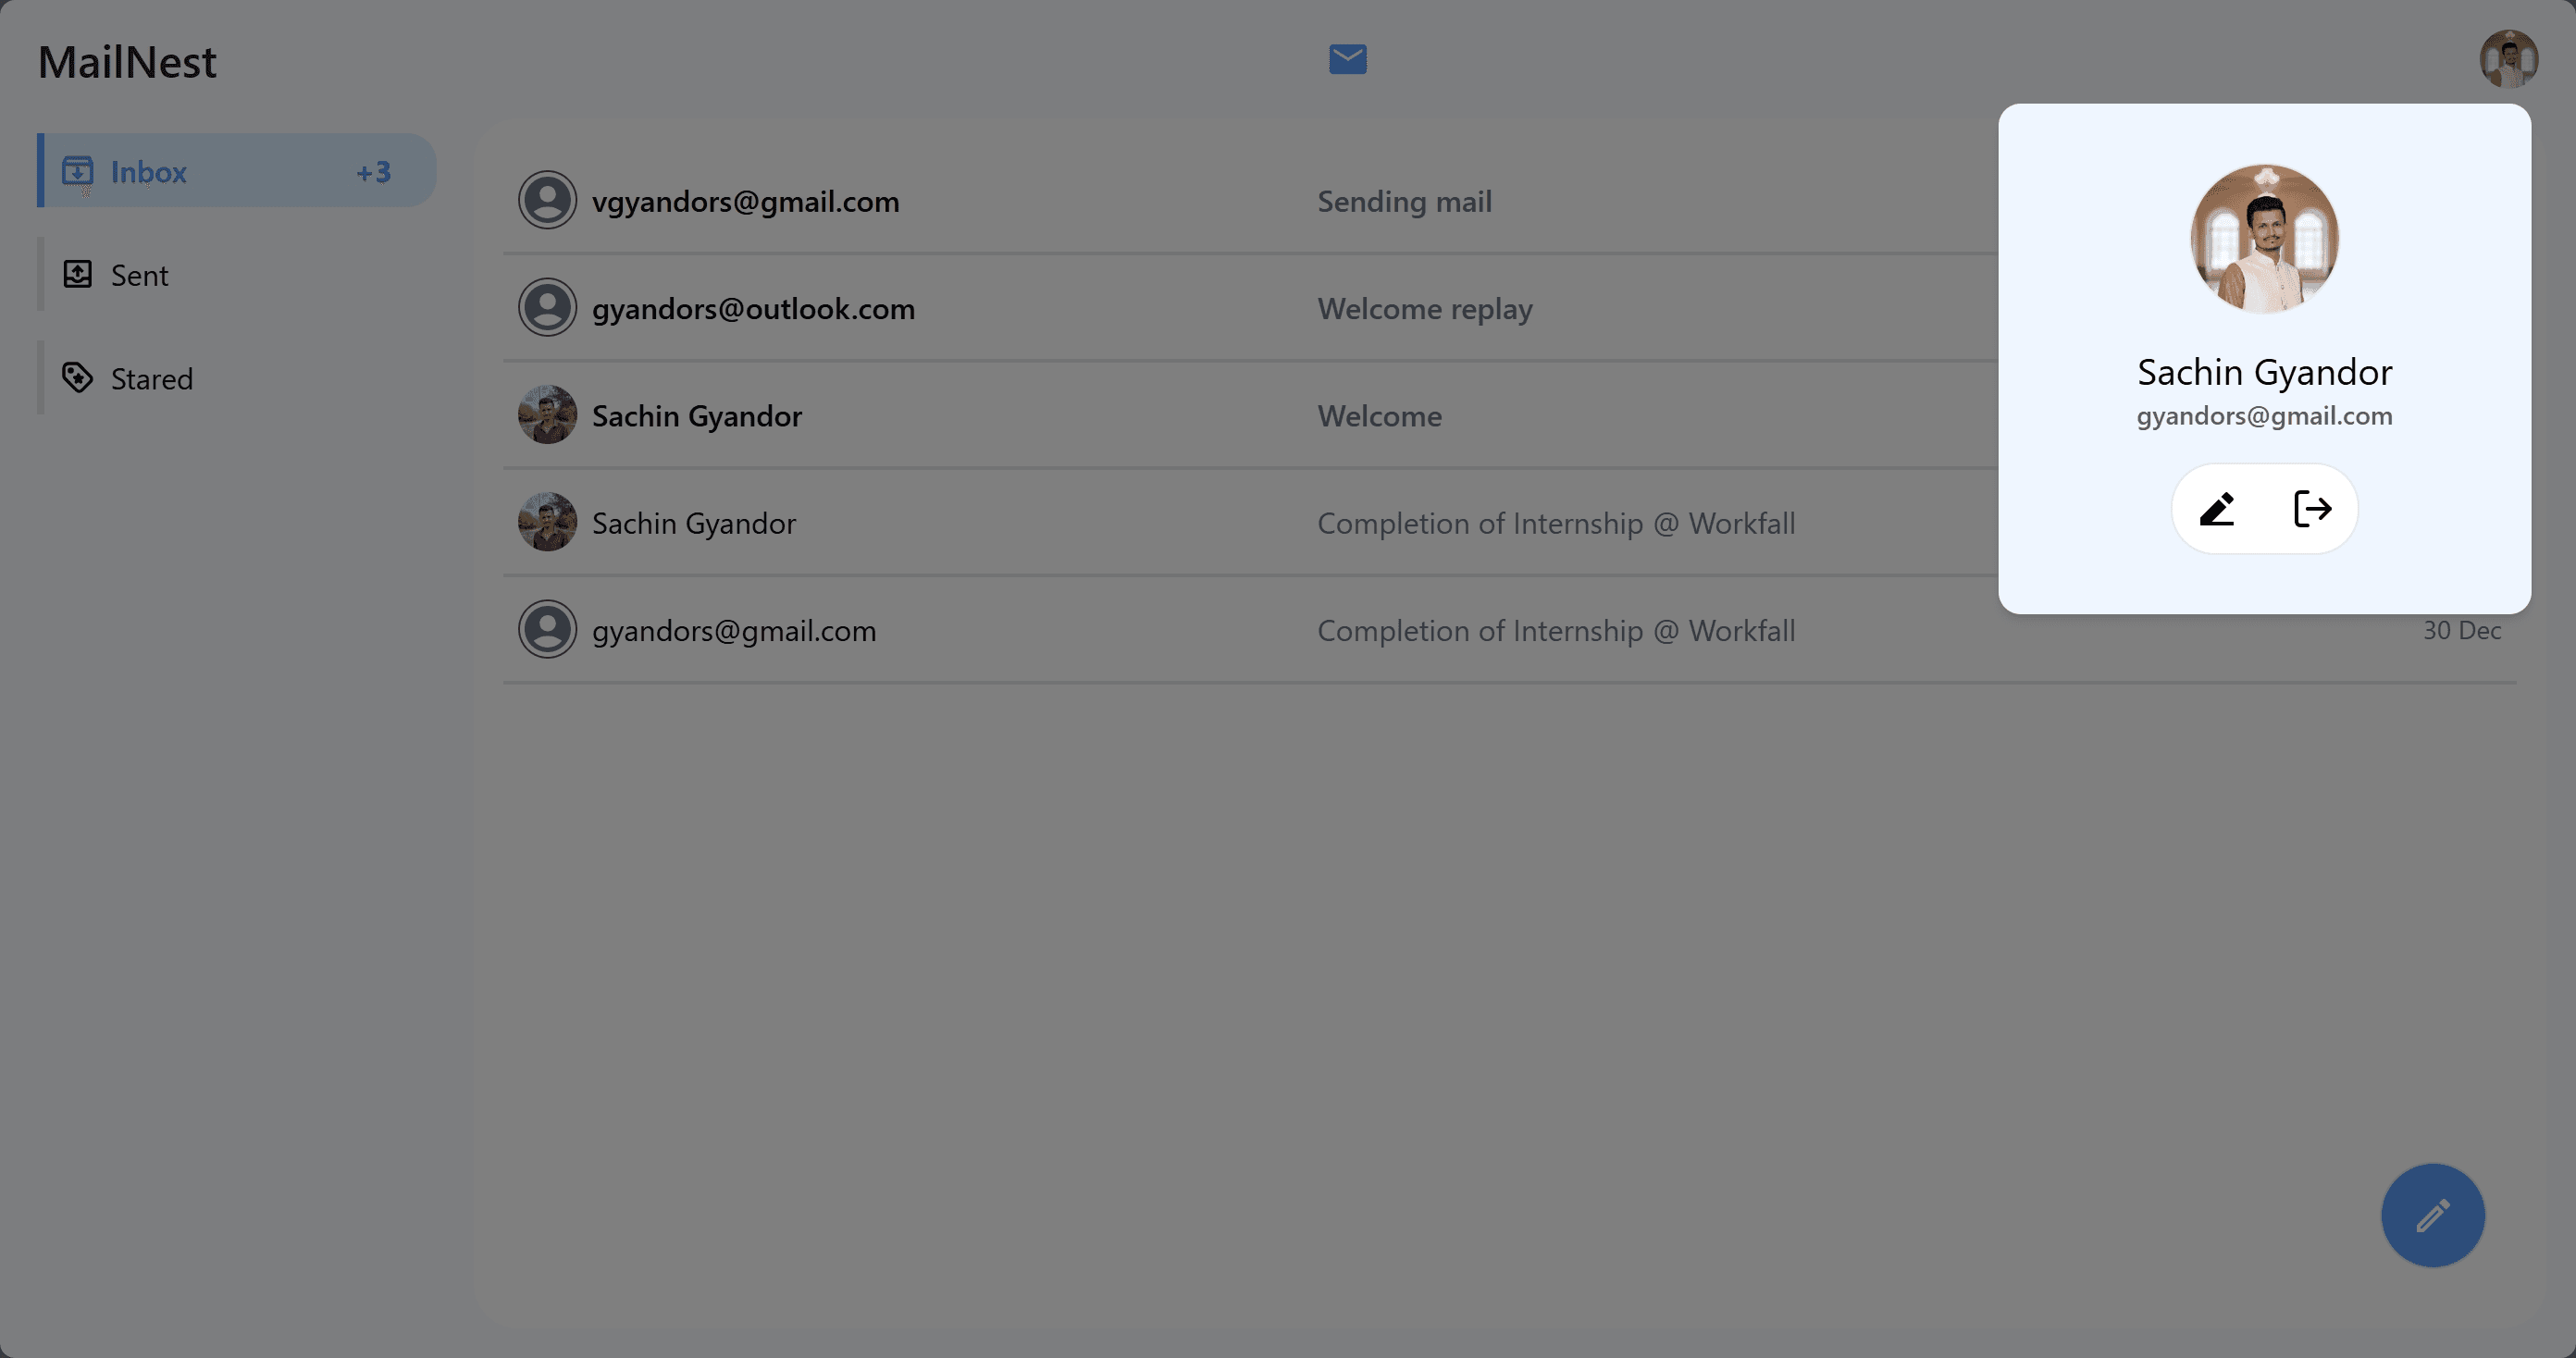Click the sender avatar next to vgyandors@gmail.com
The image size is (2576, 1358).
pyautogui.click(x=548, y=199)
